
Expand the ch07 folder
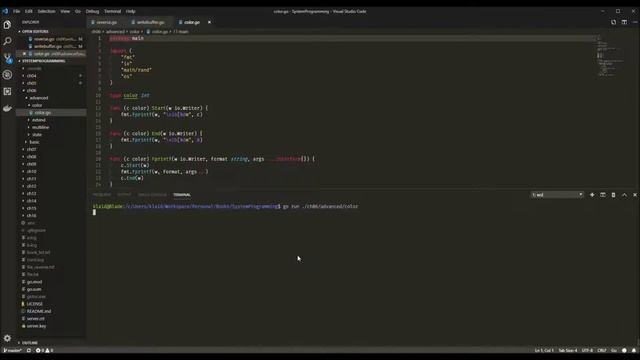tap(31, 149)
